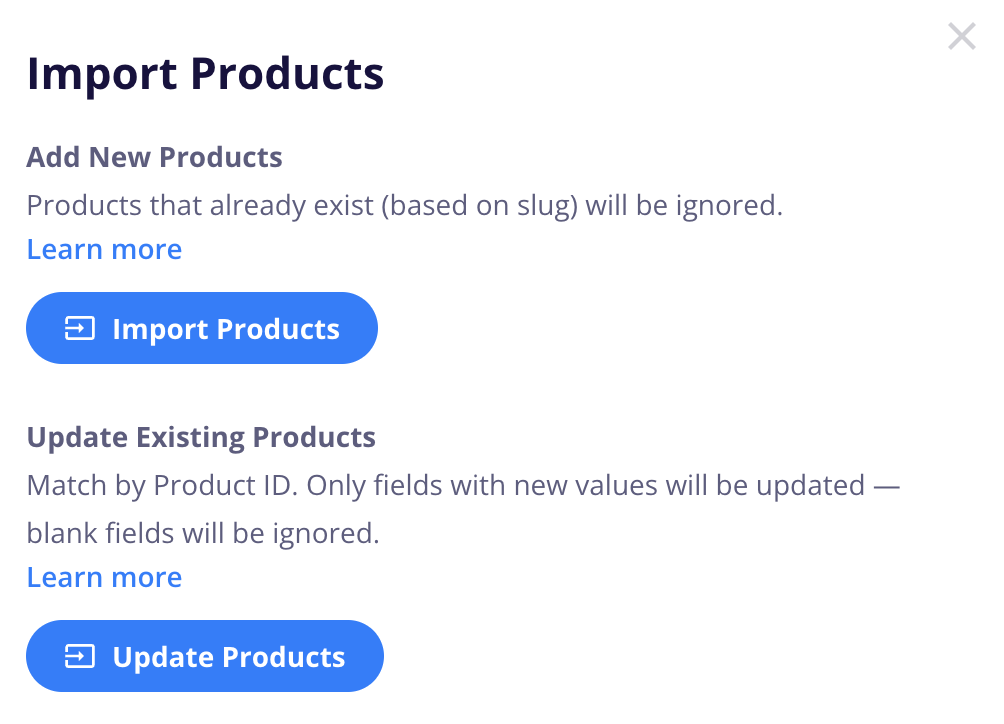Click the 'Update Products' label text on blue button
The image size is (1004, 724).
229,657
